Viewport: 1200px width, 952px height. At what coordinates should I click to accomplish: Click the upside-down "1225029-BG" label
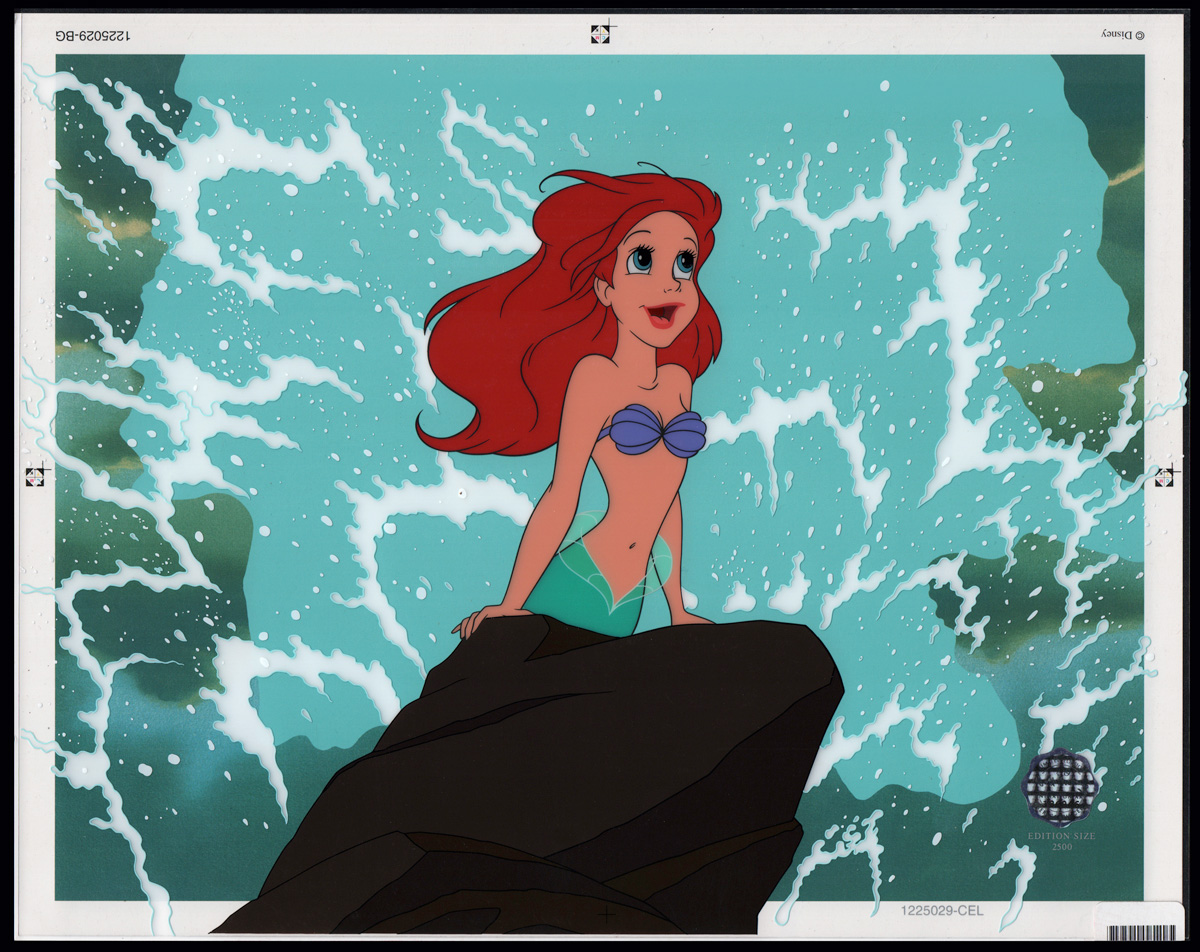coord(92,36)
